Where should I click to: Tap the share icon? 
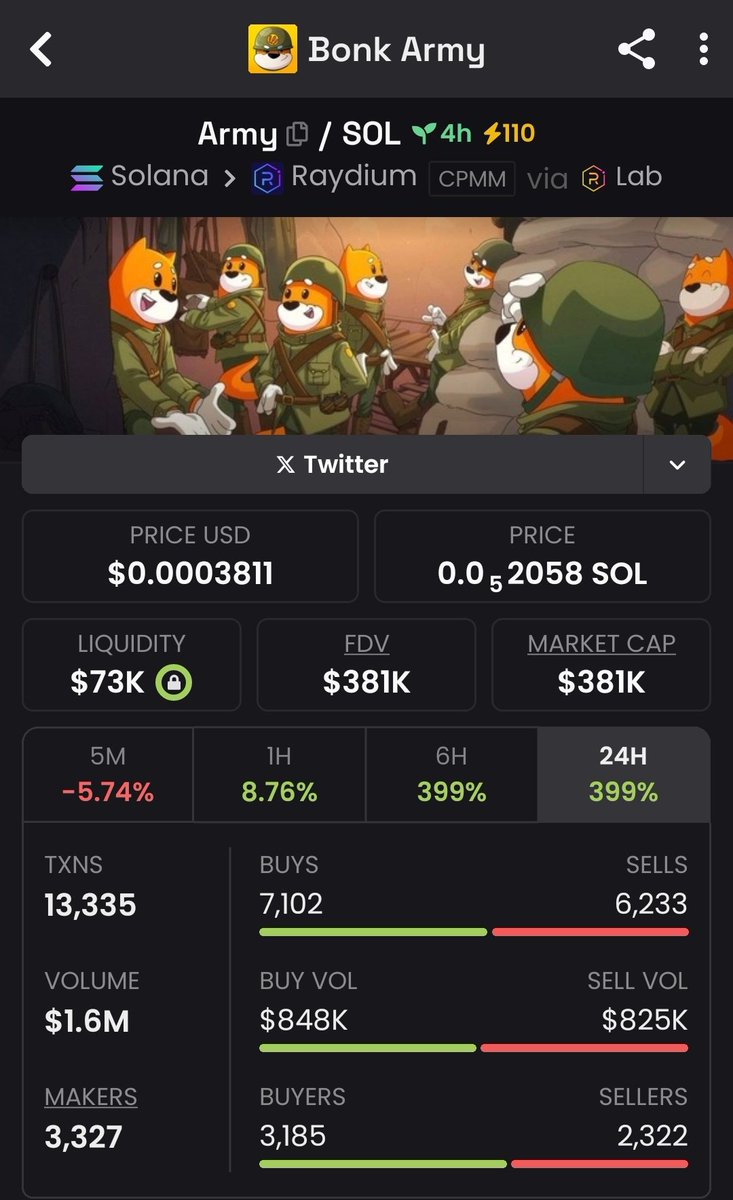click(636, 49)
